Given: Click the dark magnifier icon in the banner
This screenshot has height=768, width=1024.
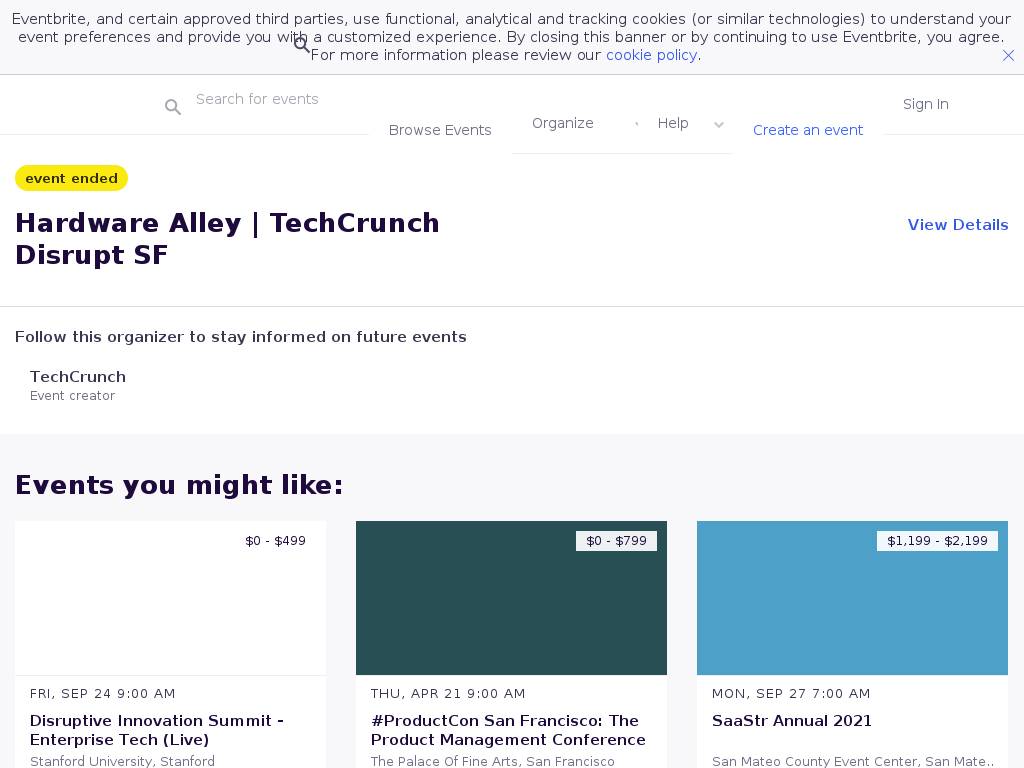Looking at the screenshot, I should (x=301, y=45).
